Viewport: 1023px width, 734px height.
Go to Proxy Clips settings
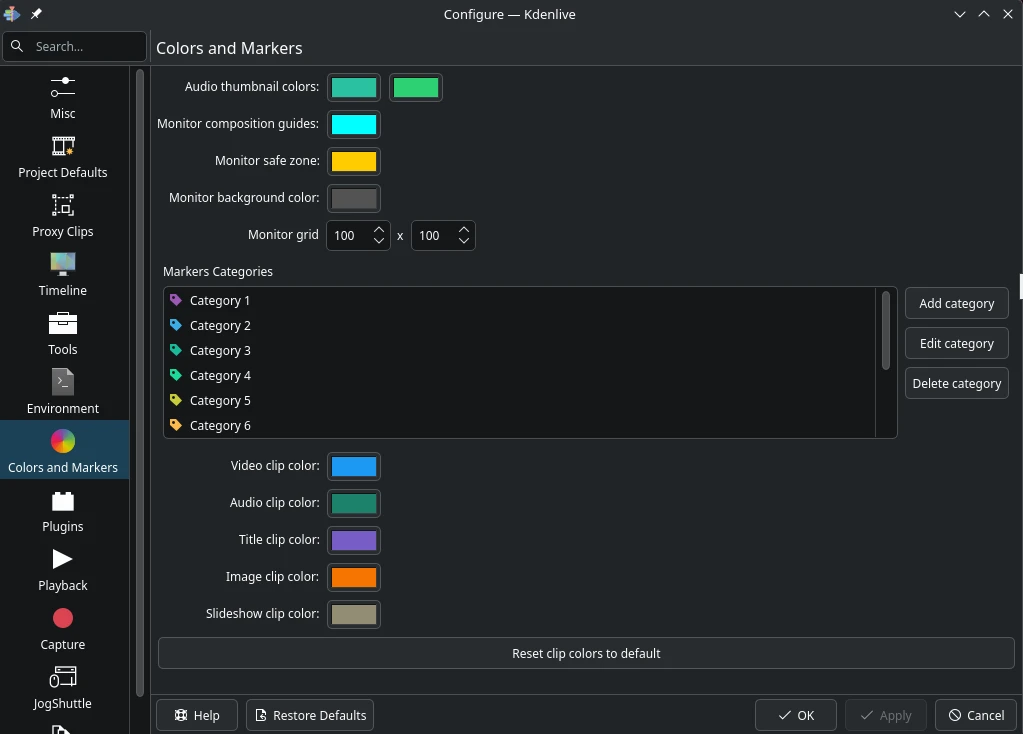pyautogui.click(x=63, y=216)
